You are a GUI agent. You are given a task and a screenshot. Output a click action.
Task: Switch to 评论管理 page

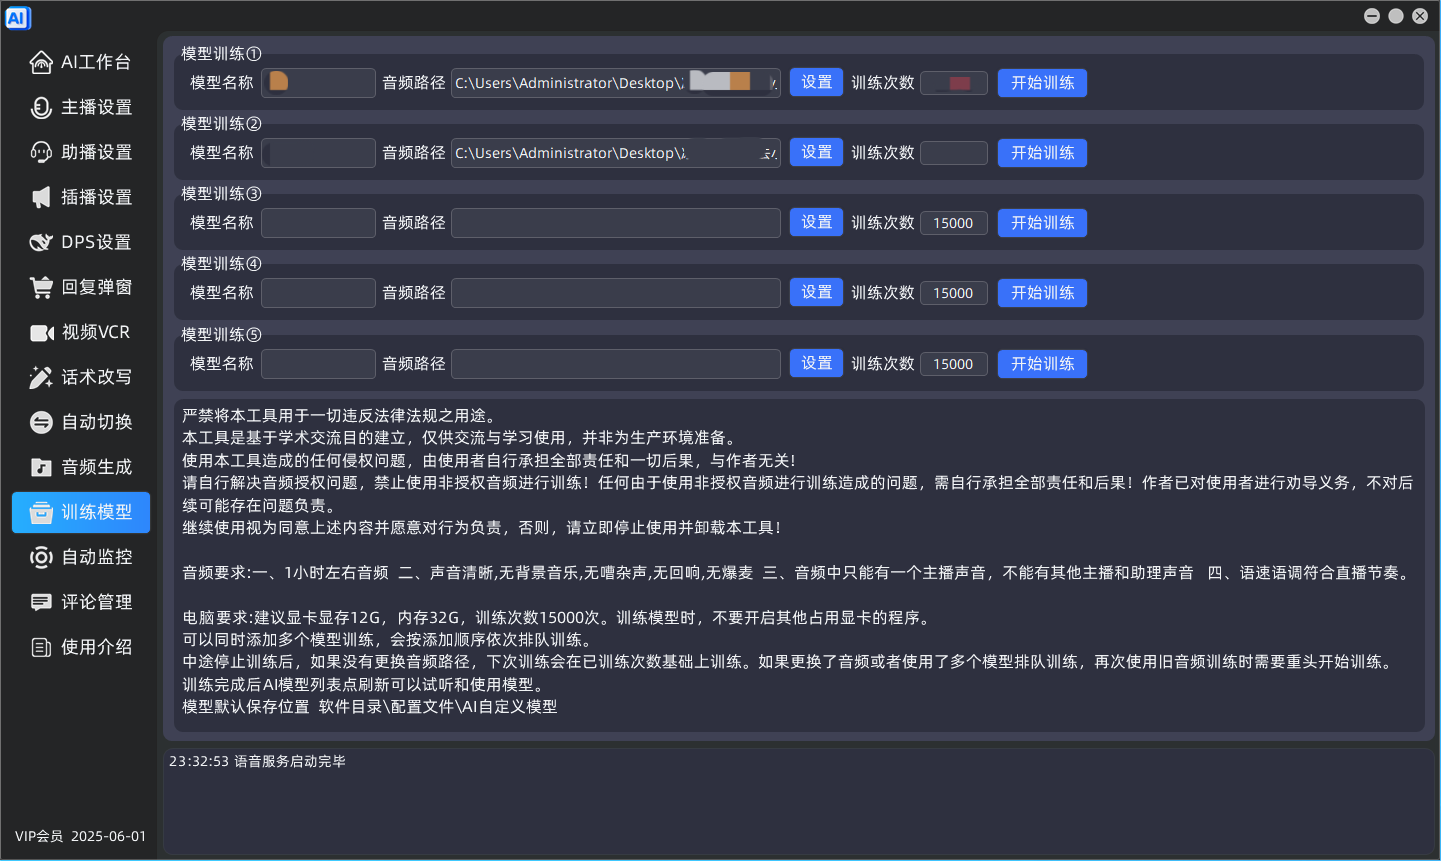click(x=81, y=602)
